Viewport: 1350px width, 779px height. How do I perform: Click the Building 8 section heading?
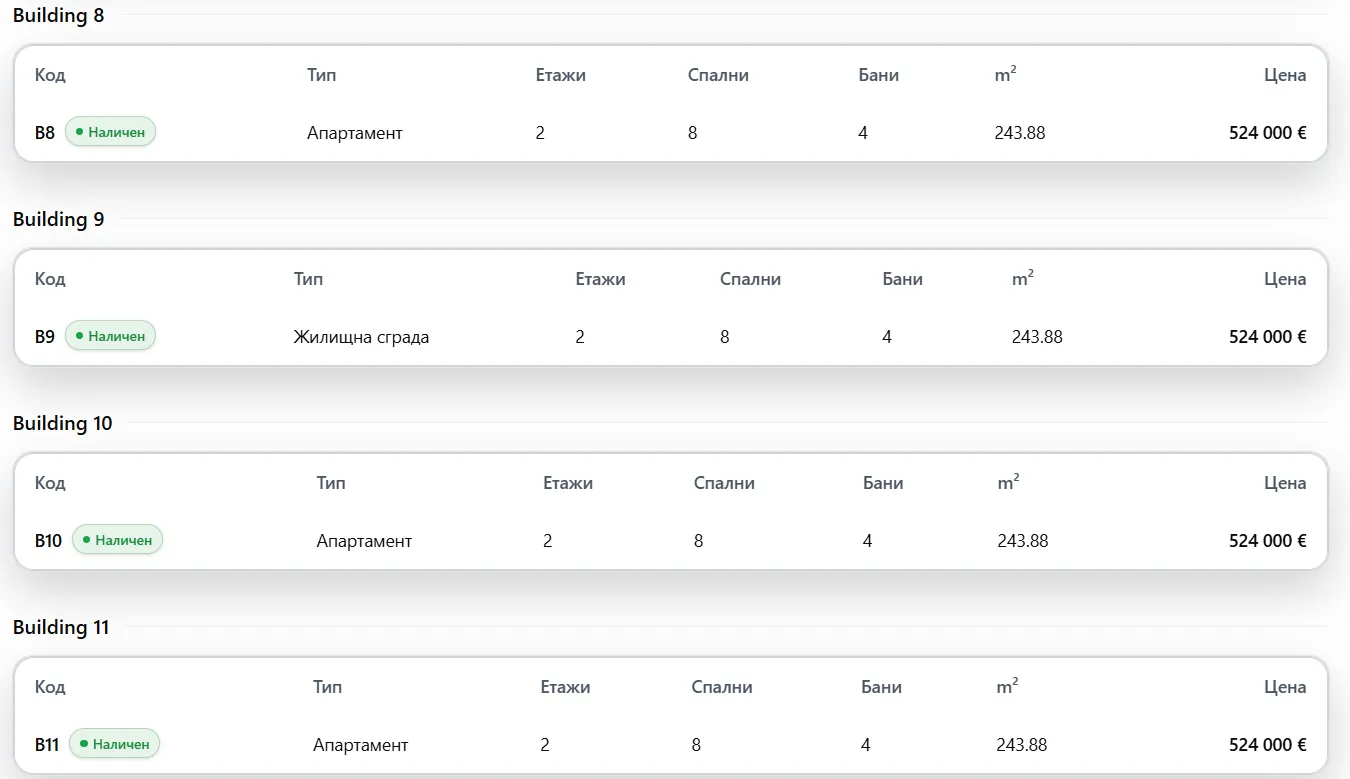point(59,16)
